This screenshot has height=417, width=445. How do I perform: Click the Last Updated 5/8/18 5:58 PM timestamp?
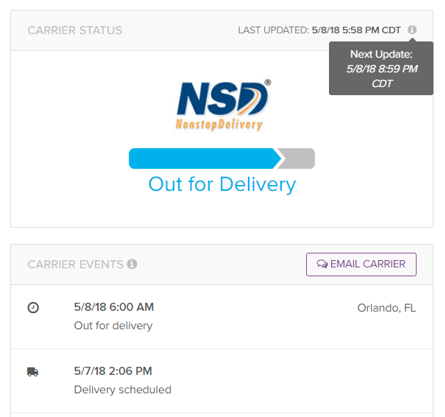356,30
